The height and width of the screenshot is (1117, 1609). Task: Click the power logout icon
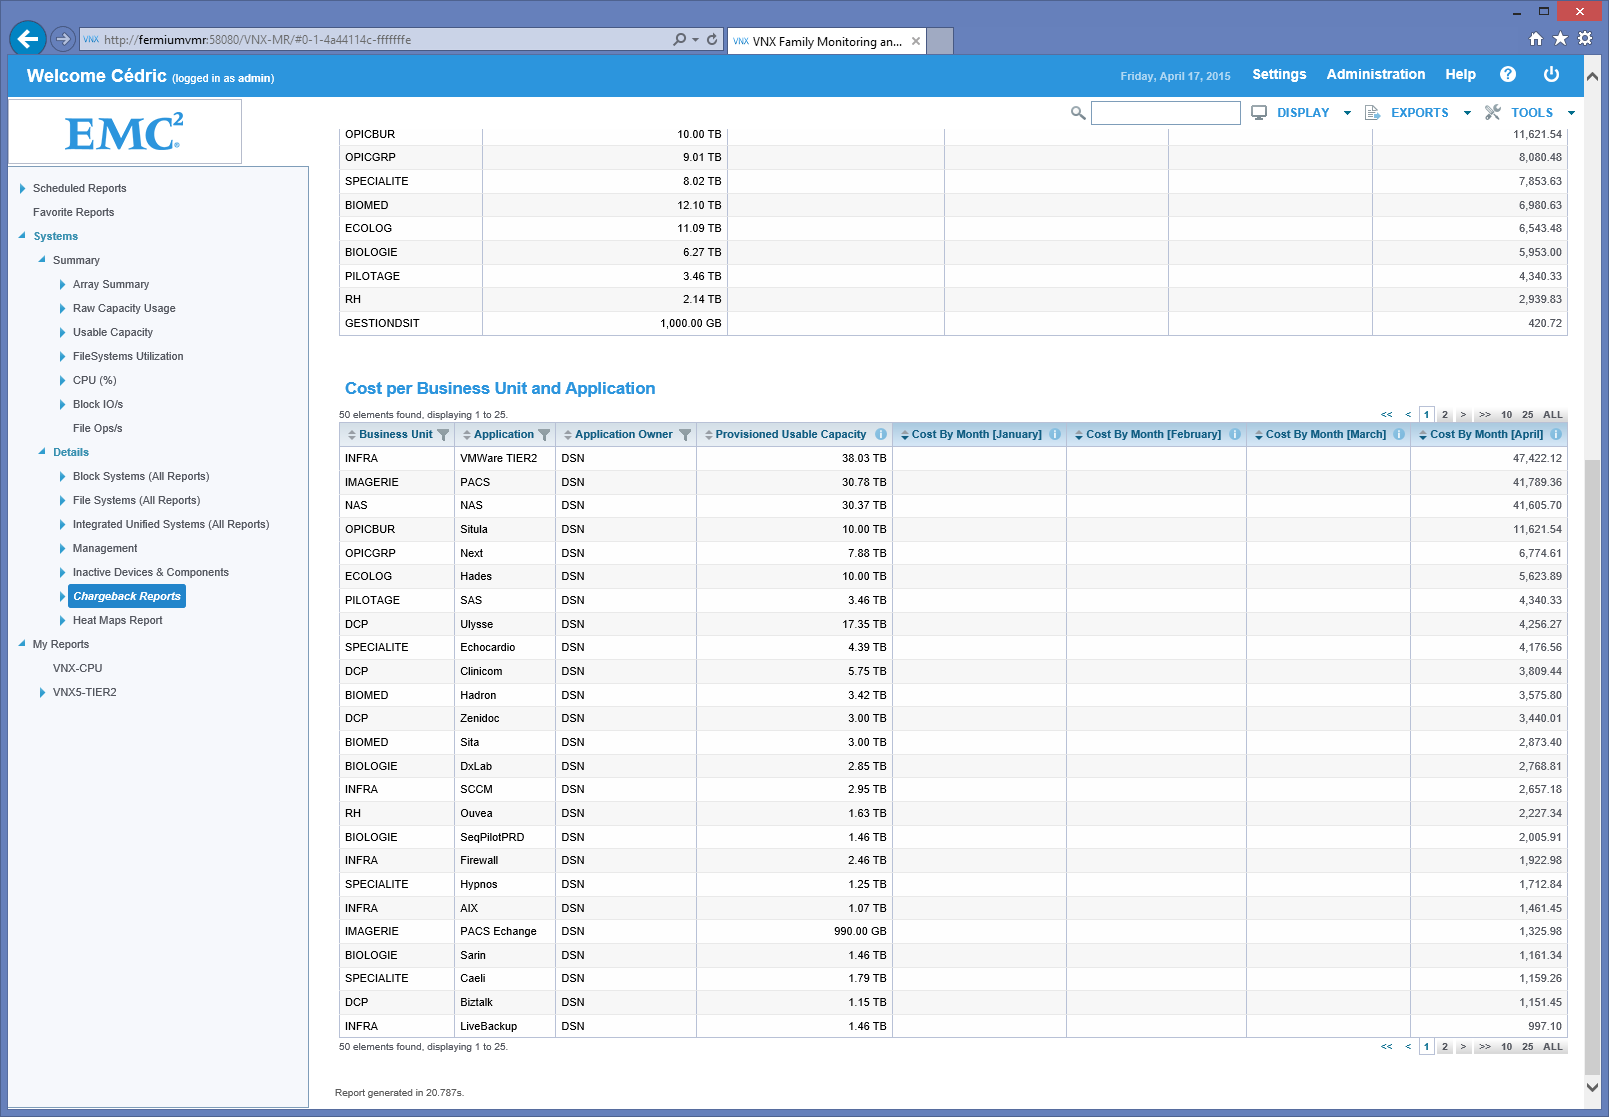tap(1551, 75)
